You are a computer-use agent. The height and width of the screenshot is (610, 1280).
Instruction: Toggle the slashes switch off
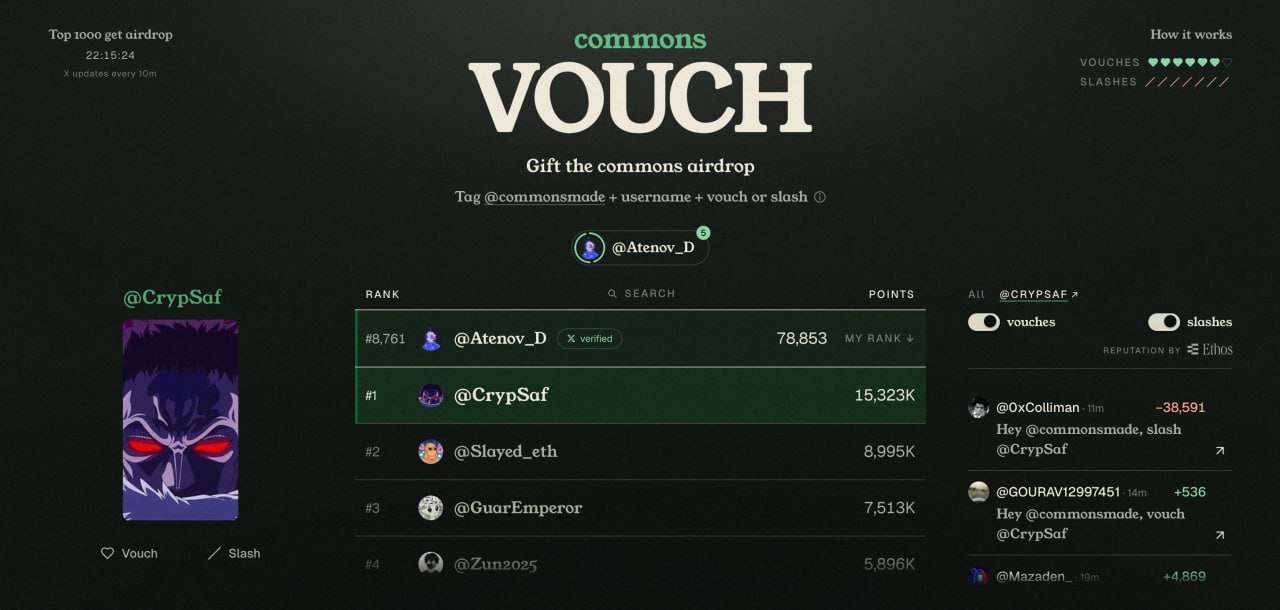tap(1164, 322)
